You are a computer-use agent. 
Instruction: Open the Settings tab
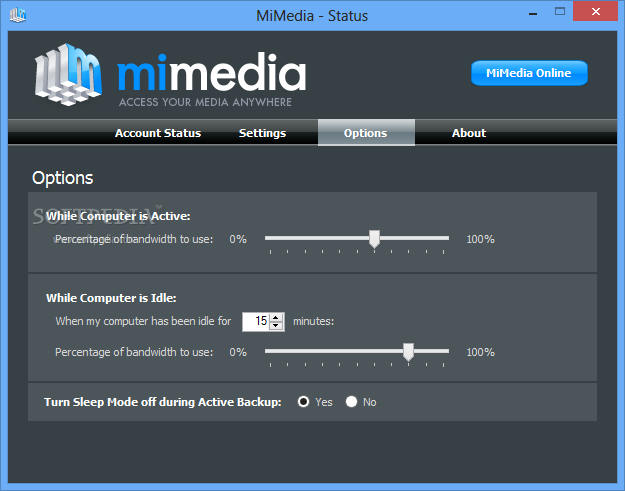point(262,133)
